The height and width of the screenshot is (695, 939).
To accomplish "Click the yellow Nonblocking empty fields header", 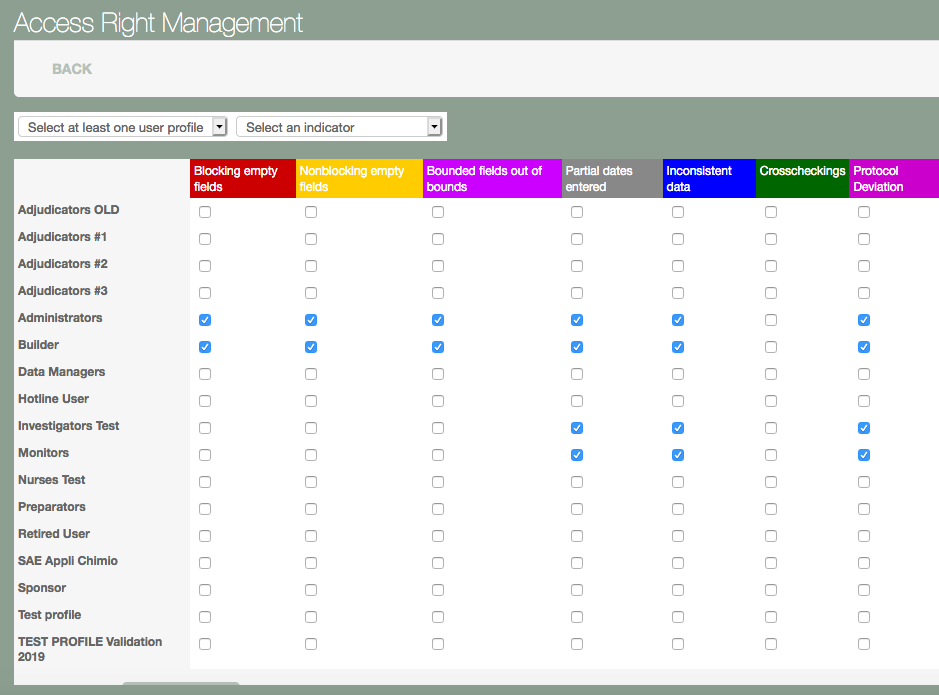I will [359, 179].
